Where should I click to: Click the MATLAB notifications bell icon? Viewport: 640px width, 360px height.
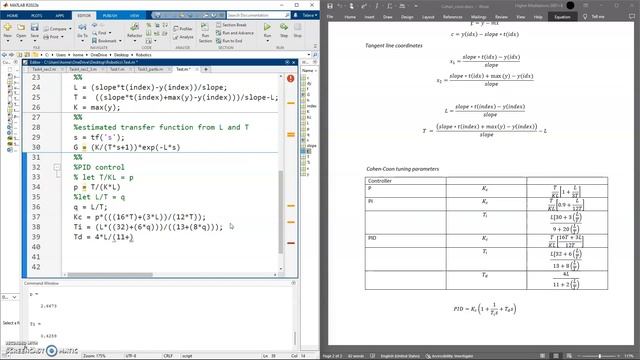(296, 15)
